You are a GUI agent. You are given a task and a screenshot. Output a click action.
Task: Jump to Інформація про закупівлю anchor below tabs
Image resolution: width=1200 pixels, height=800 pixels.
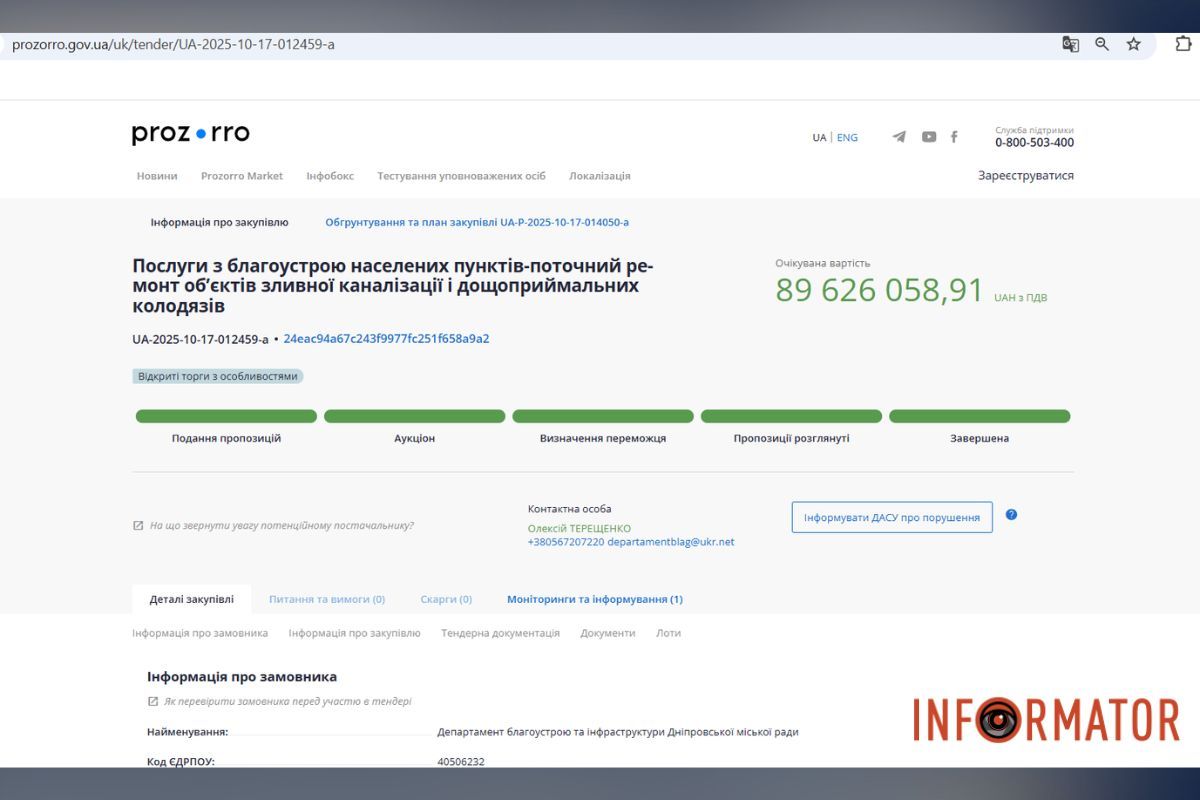pos(354,634)
